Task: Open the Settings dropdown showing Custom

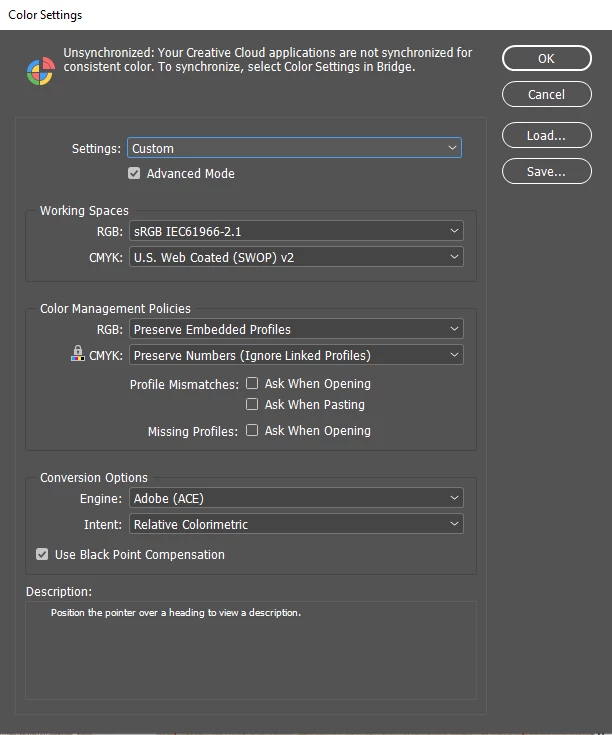Action: (294, 148)
